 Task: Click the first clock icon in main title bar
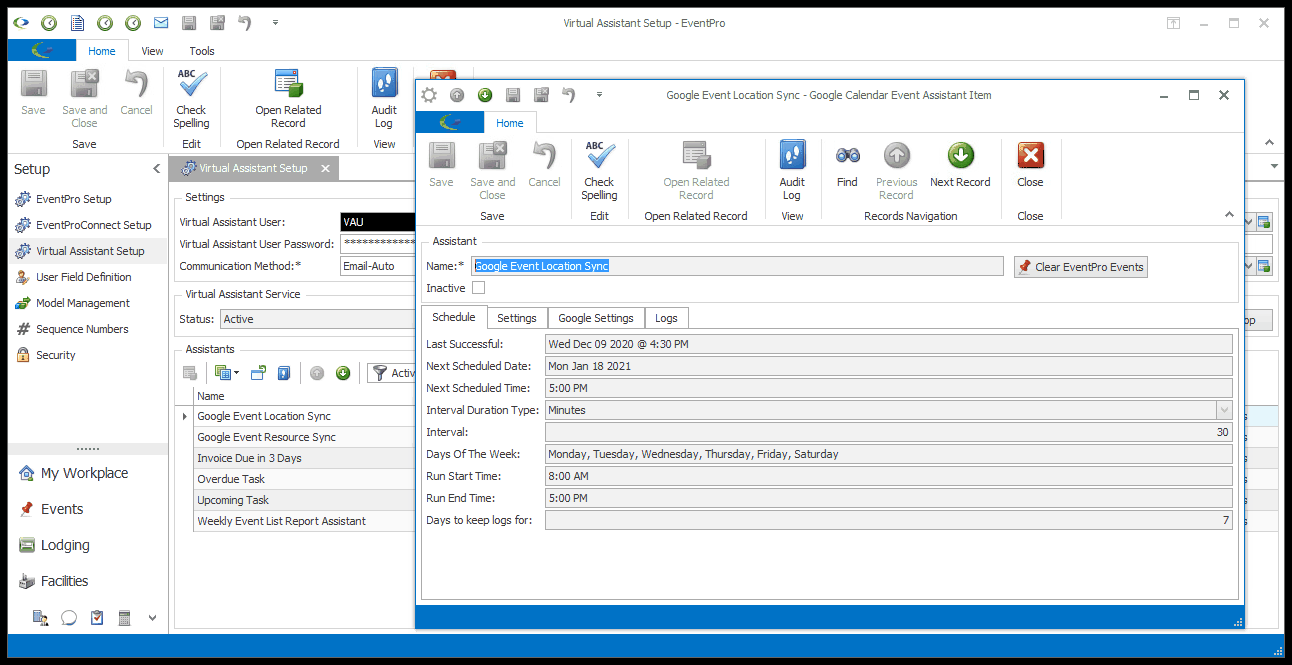[x=48, y=22]
